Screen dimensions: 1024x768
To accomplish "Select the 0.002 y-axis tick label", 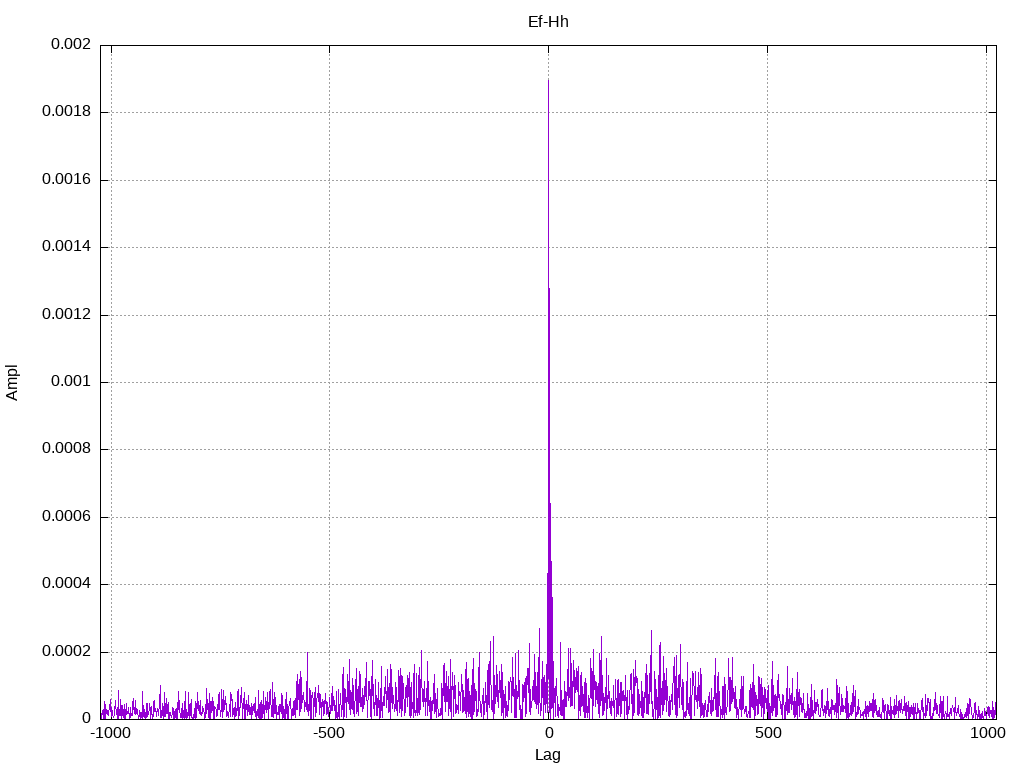I will tap(70, 45).
